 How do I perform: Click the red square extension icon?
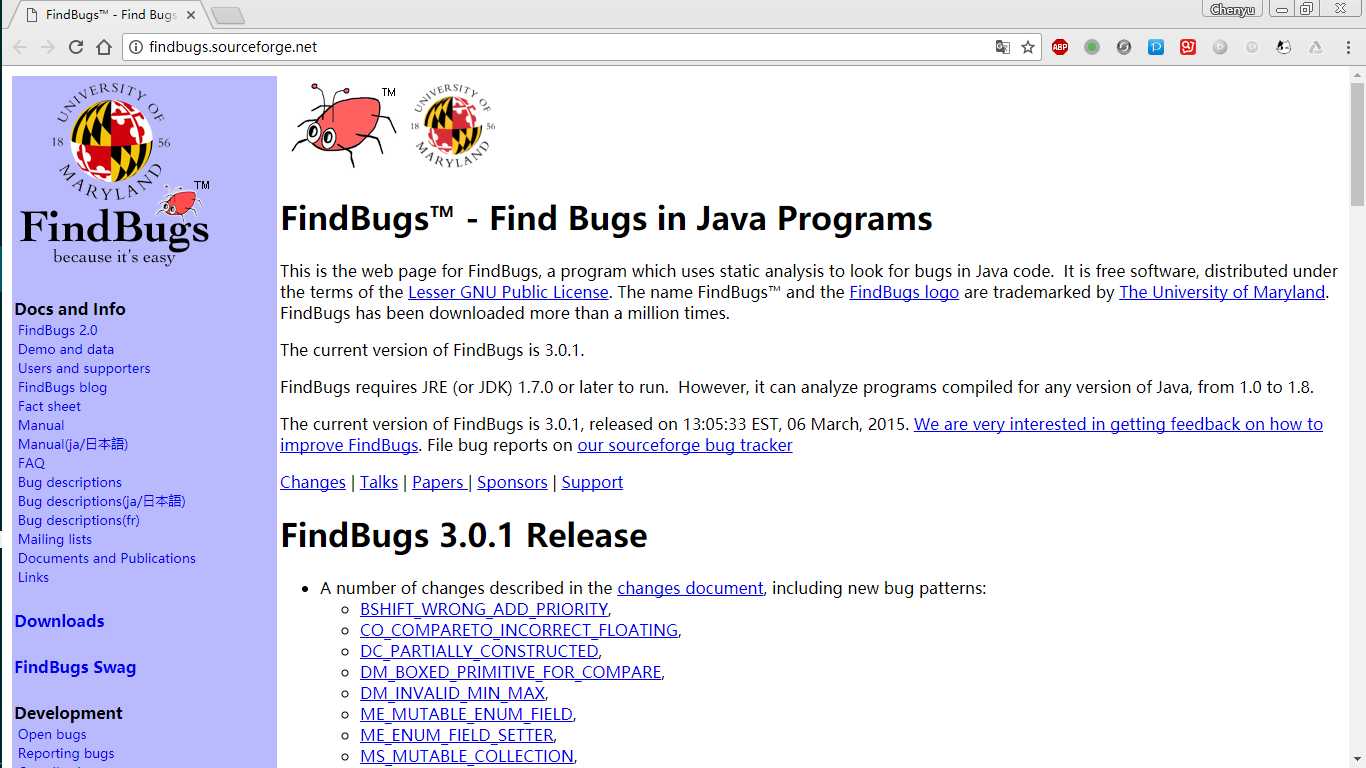point(1188,47)
